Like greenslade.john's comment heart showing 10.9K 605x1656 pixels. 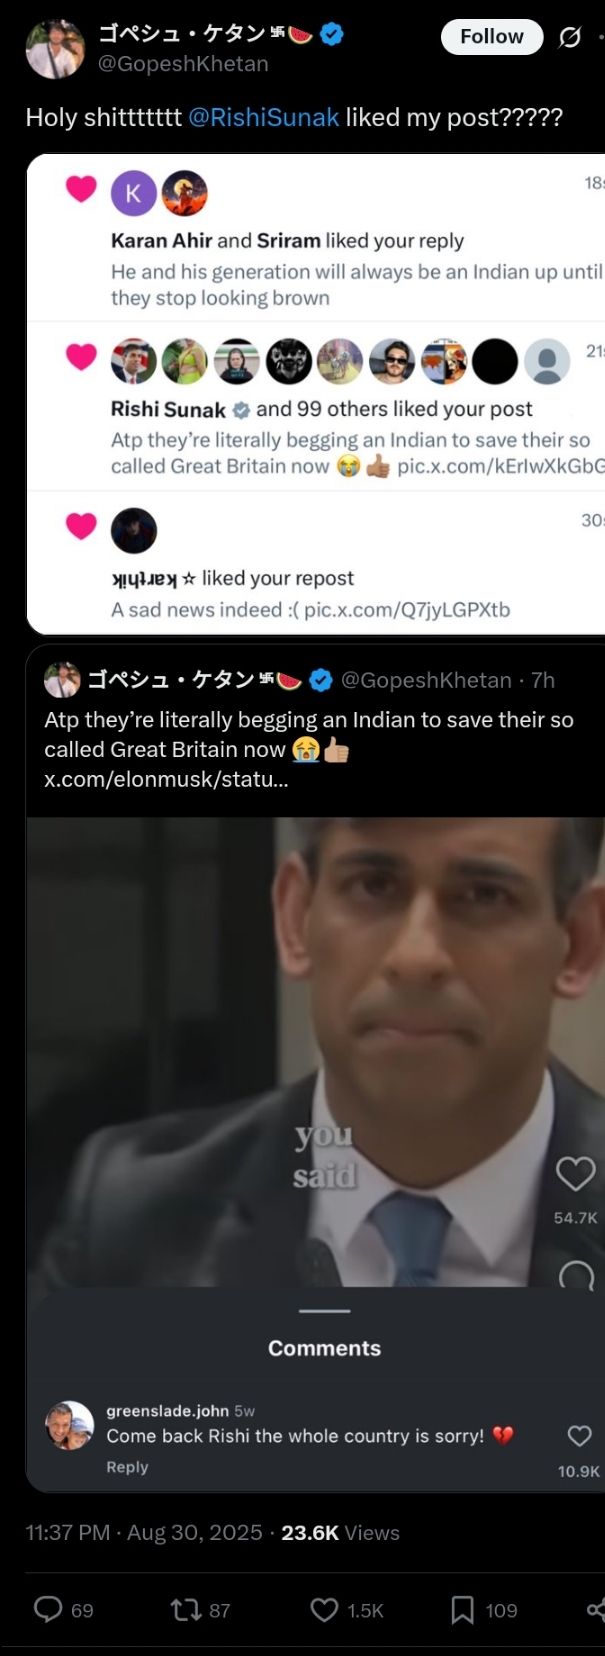[580, 1436]
